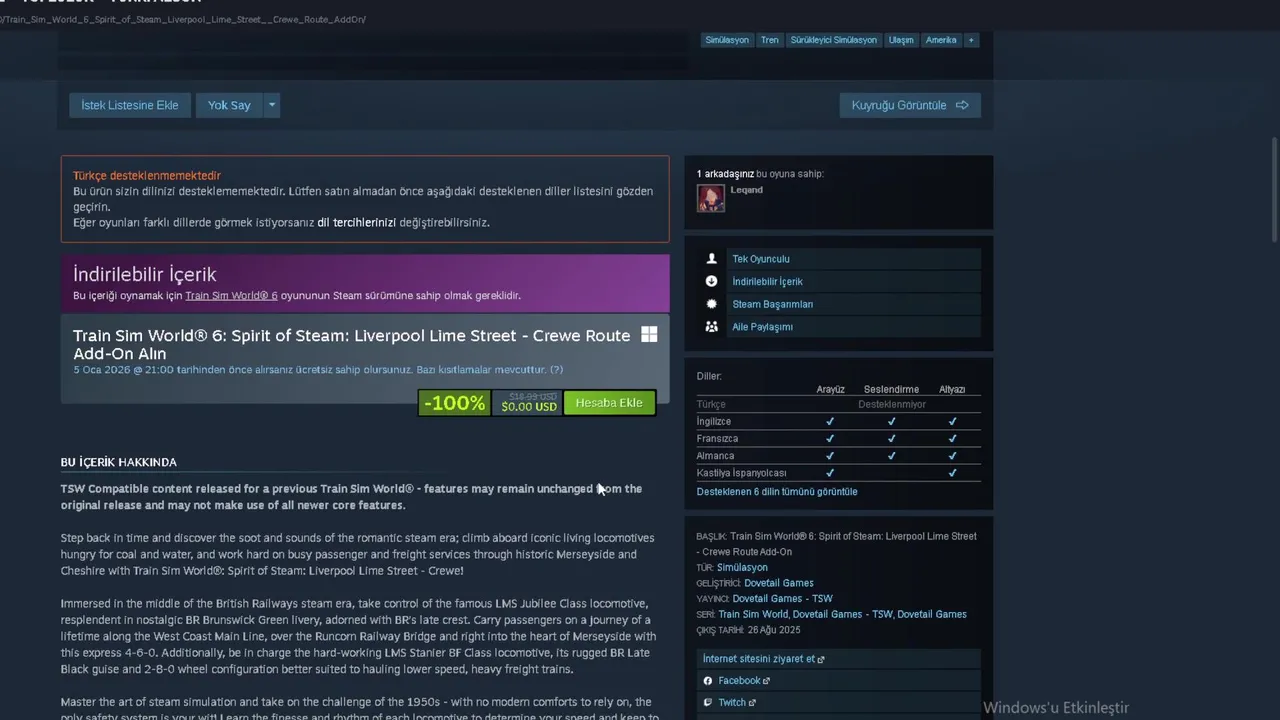The image size is (1280, 720).
Task: Click the release date 26 Ağu 2025
Action: point(773,631)
